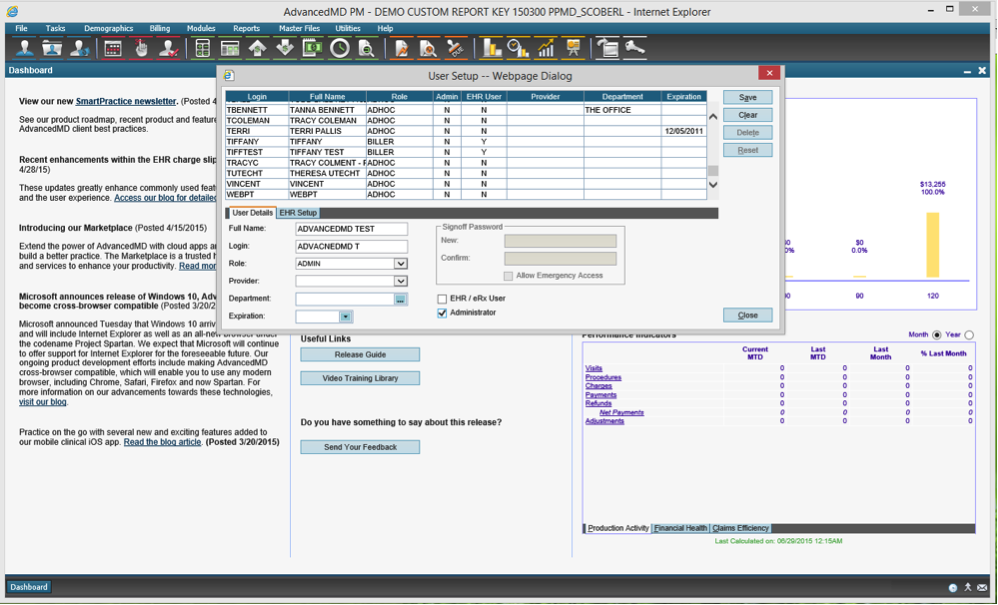
Task: Click the Clear button in User Setup
Action: tap(748, 115)
